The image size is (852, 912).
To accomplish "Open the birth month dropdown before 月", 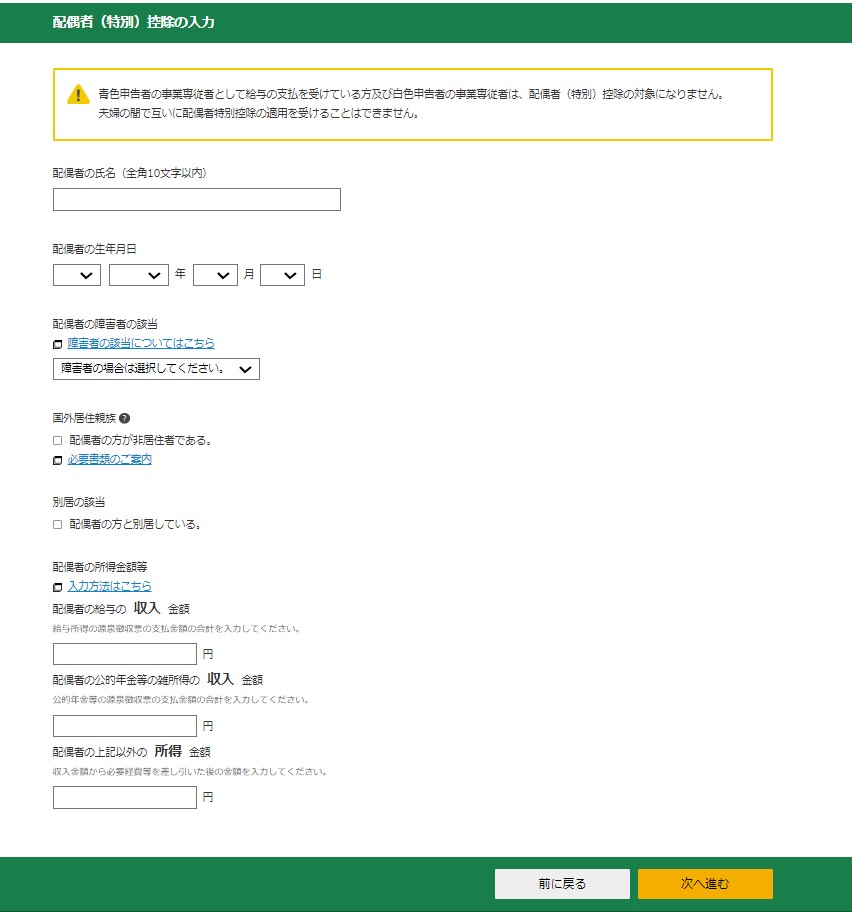I will (215, 275).
